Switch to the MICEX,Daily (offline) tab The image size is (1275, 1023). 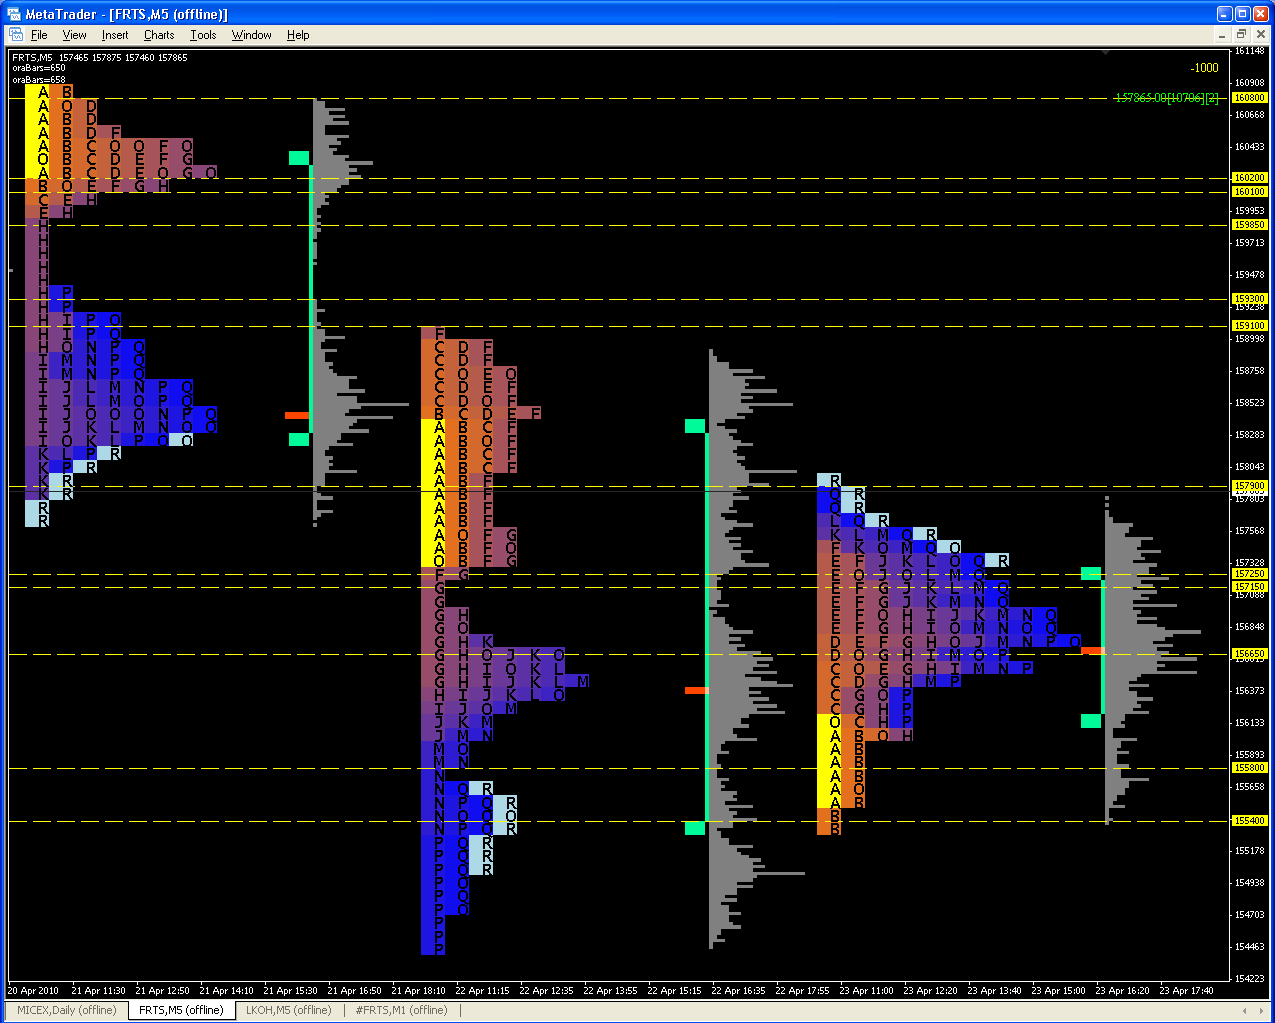[66, 1010]
